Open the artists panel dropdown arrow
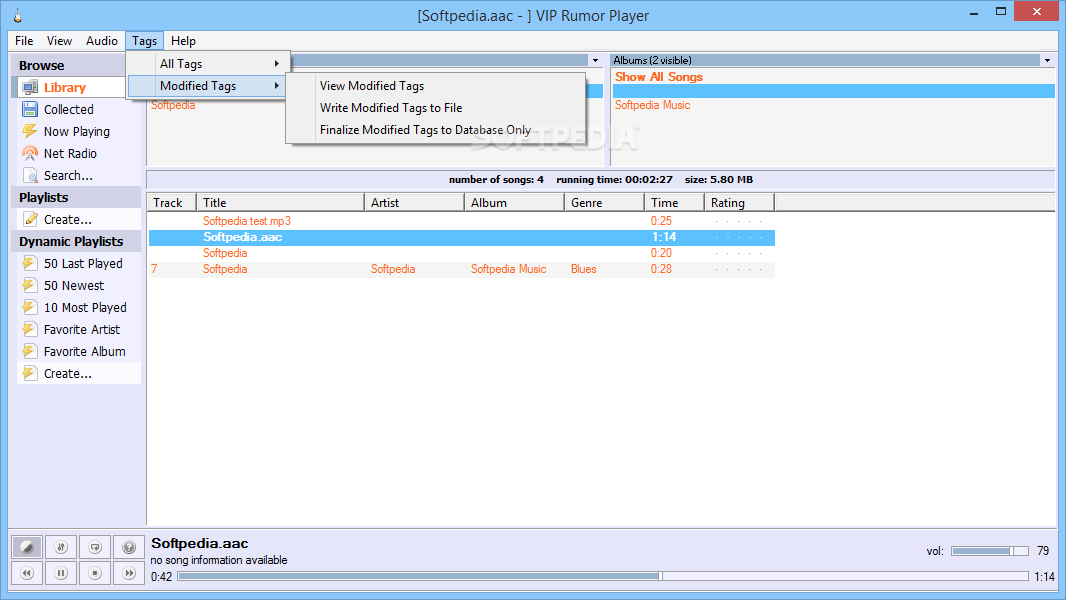Screen dimensions: 1066x600 (595, 60)
